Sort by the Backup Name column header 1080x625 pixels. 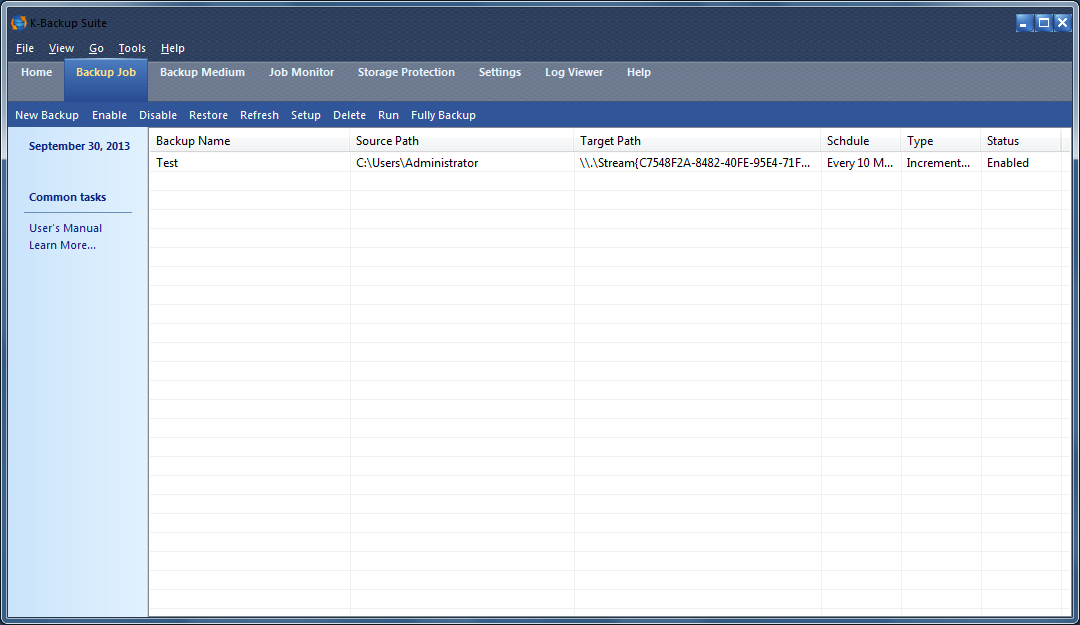[248, 141]
